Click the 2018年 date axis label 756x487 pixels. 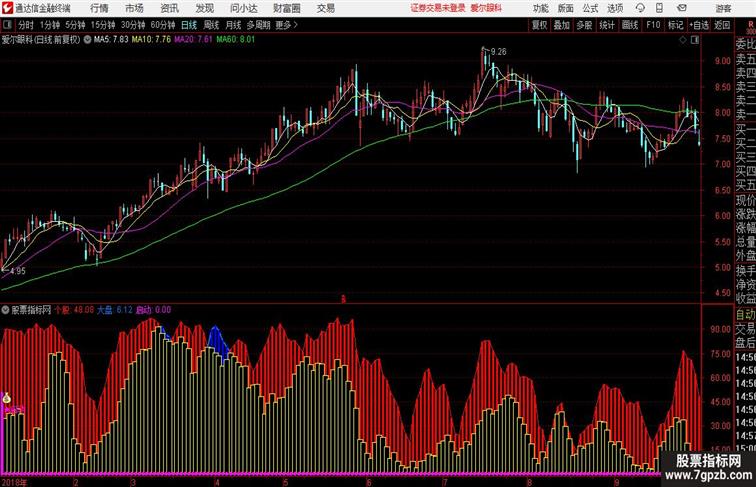15,482
